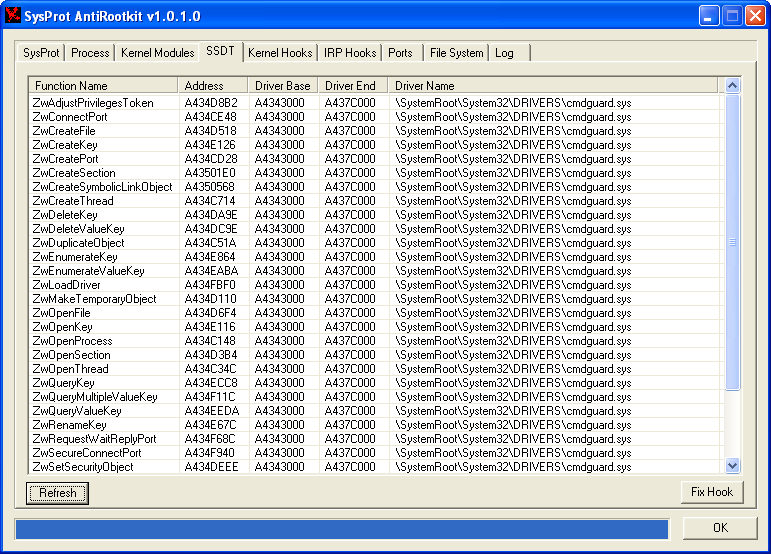Screen dimensions: 771x554
Task: Select the ZwAdjustPrivilegesToken row
Action: [374, 103]
